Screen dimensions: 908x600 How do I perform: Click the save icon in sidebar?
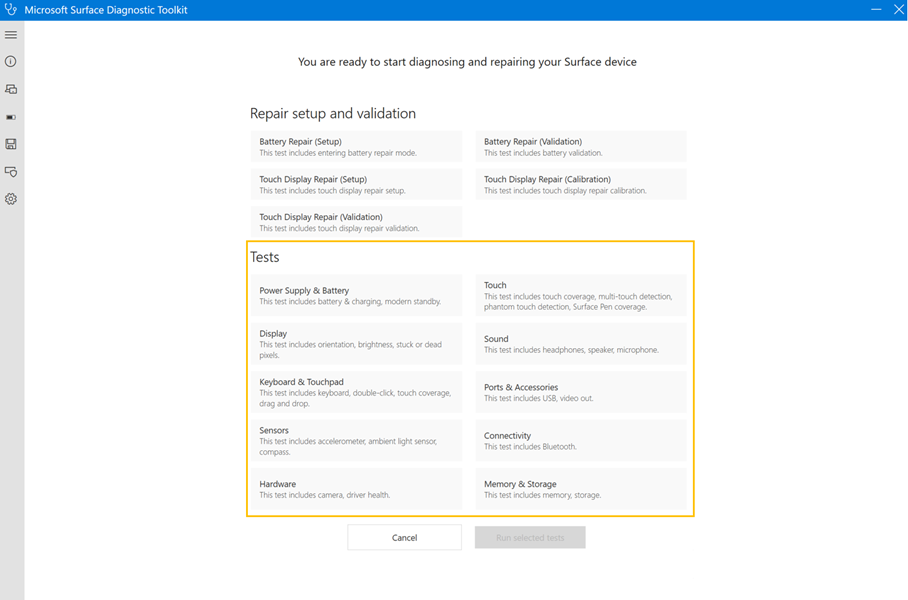click(x=11, y=144)
